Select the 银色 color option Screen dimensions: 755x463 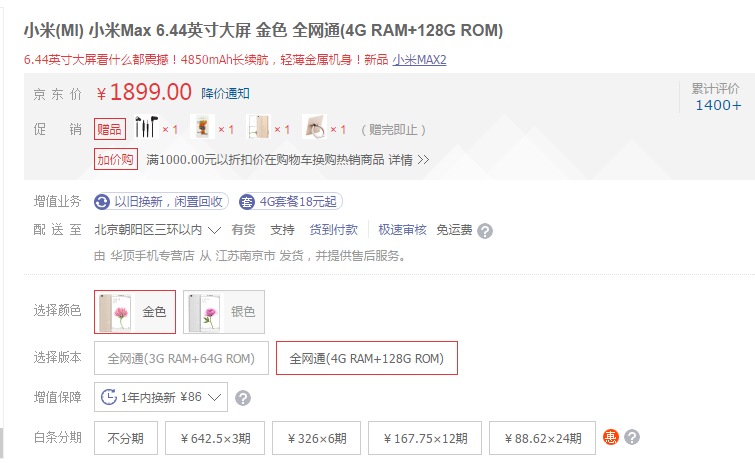point(224,312)
